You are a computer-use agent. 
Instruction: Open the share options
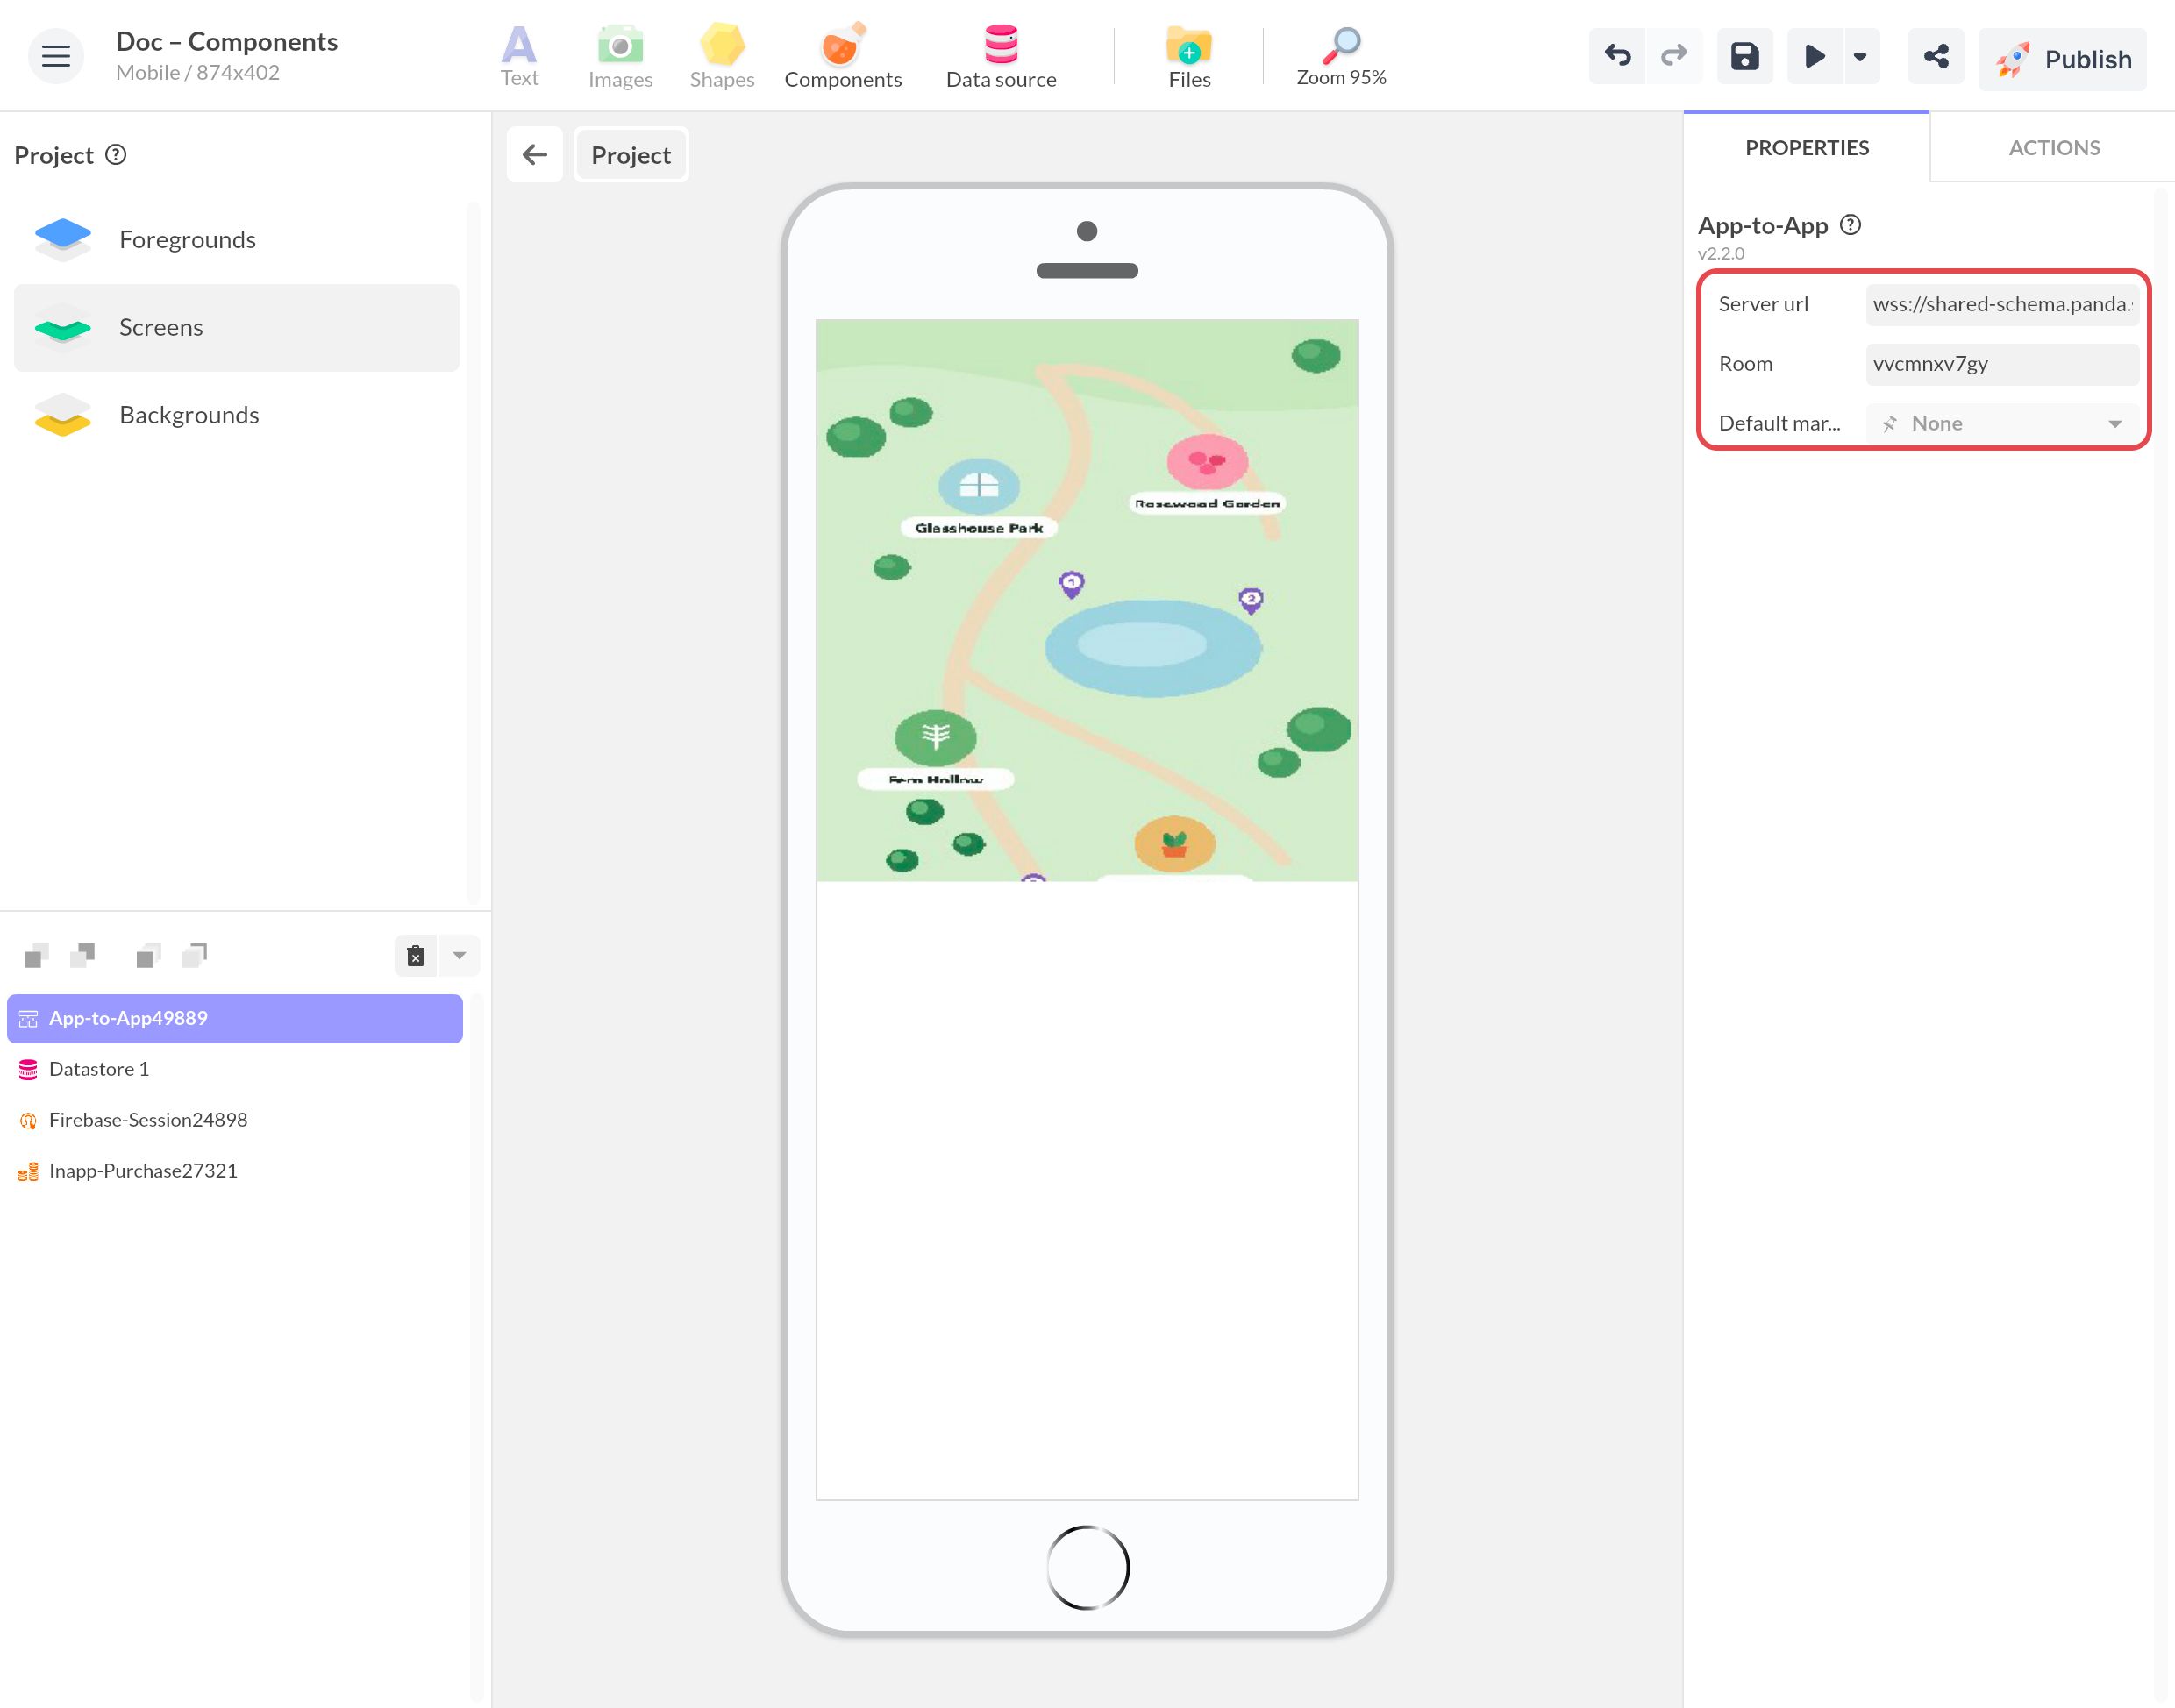[x=1936, y=56]
